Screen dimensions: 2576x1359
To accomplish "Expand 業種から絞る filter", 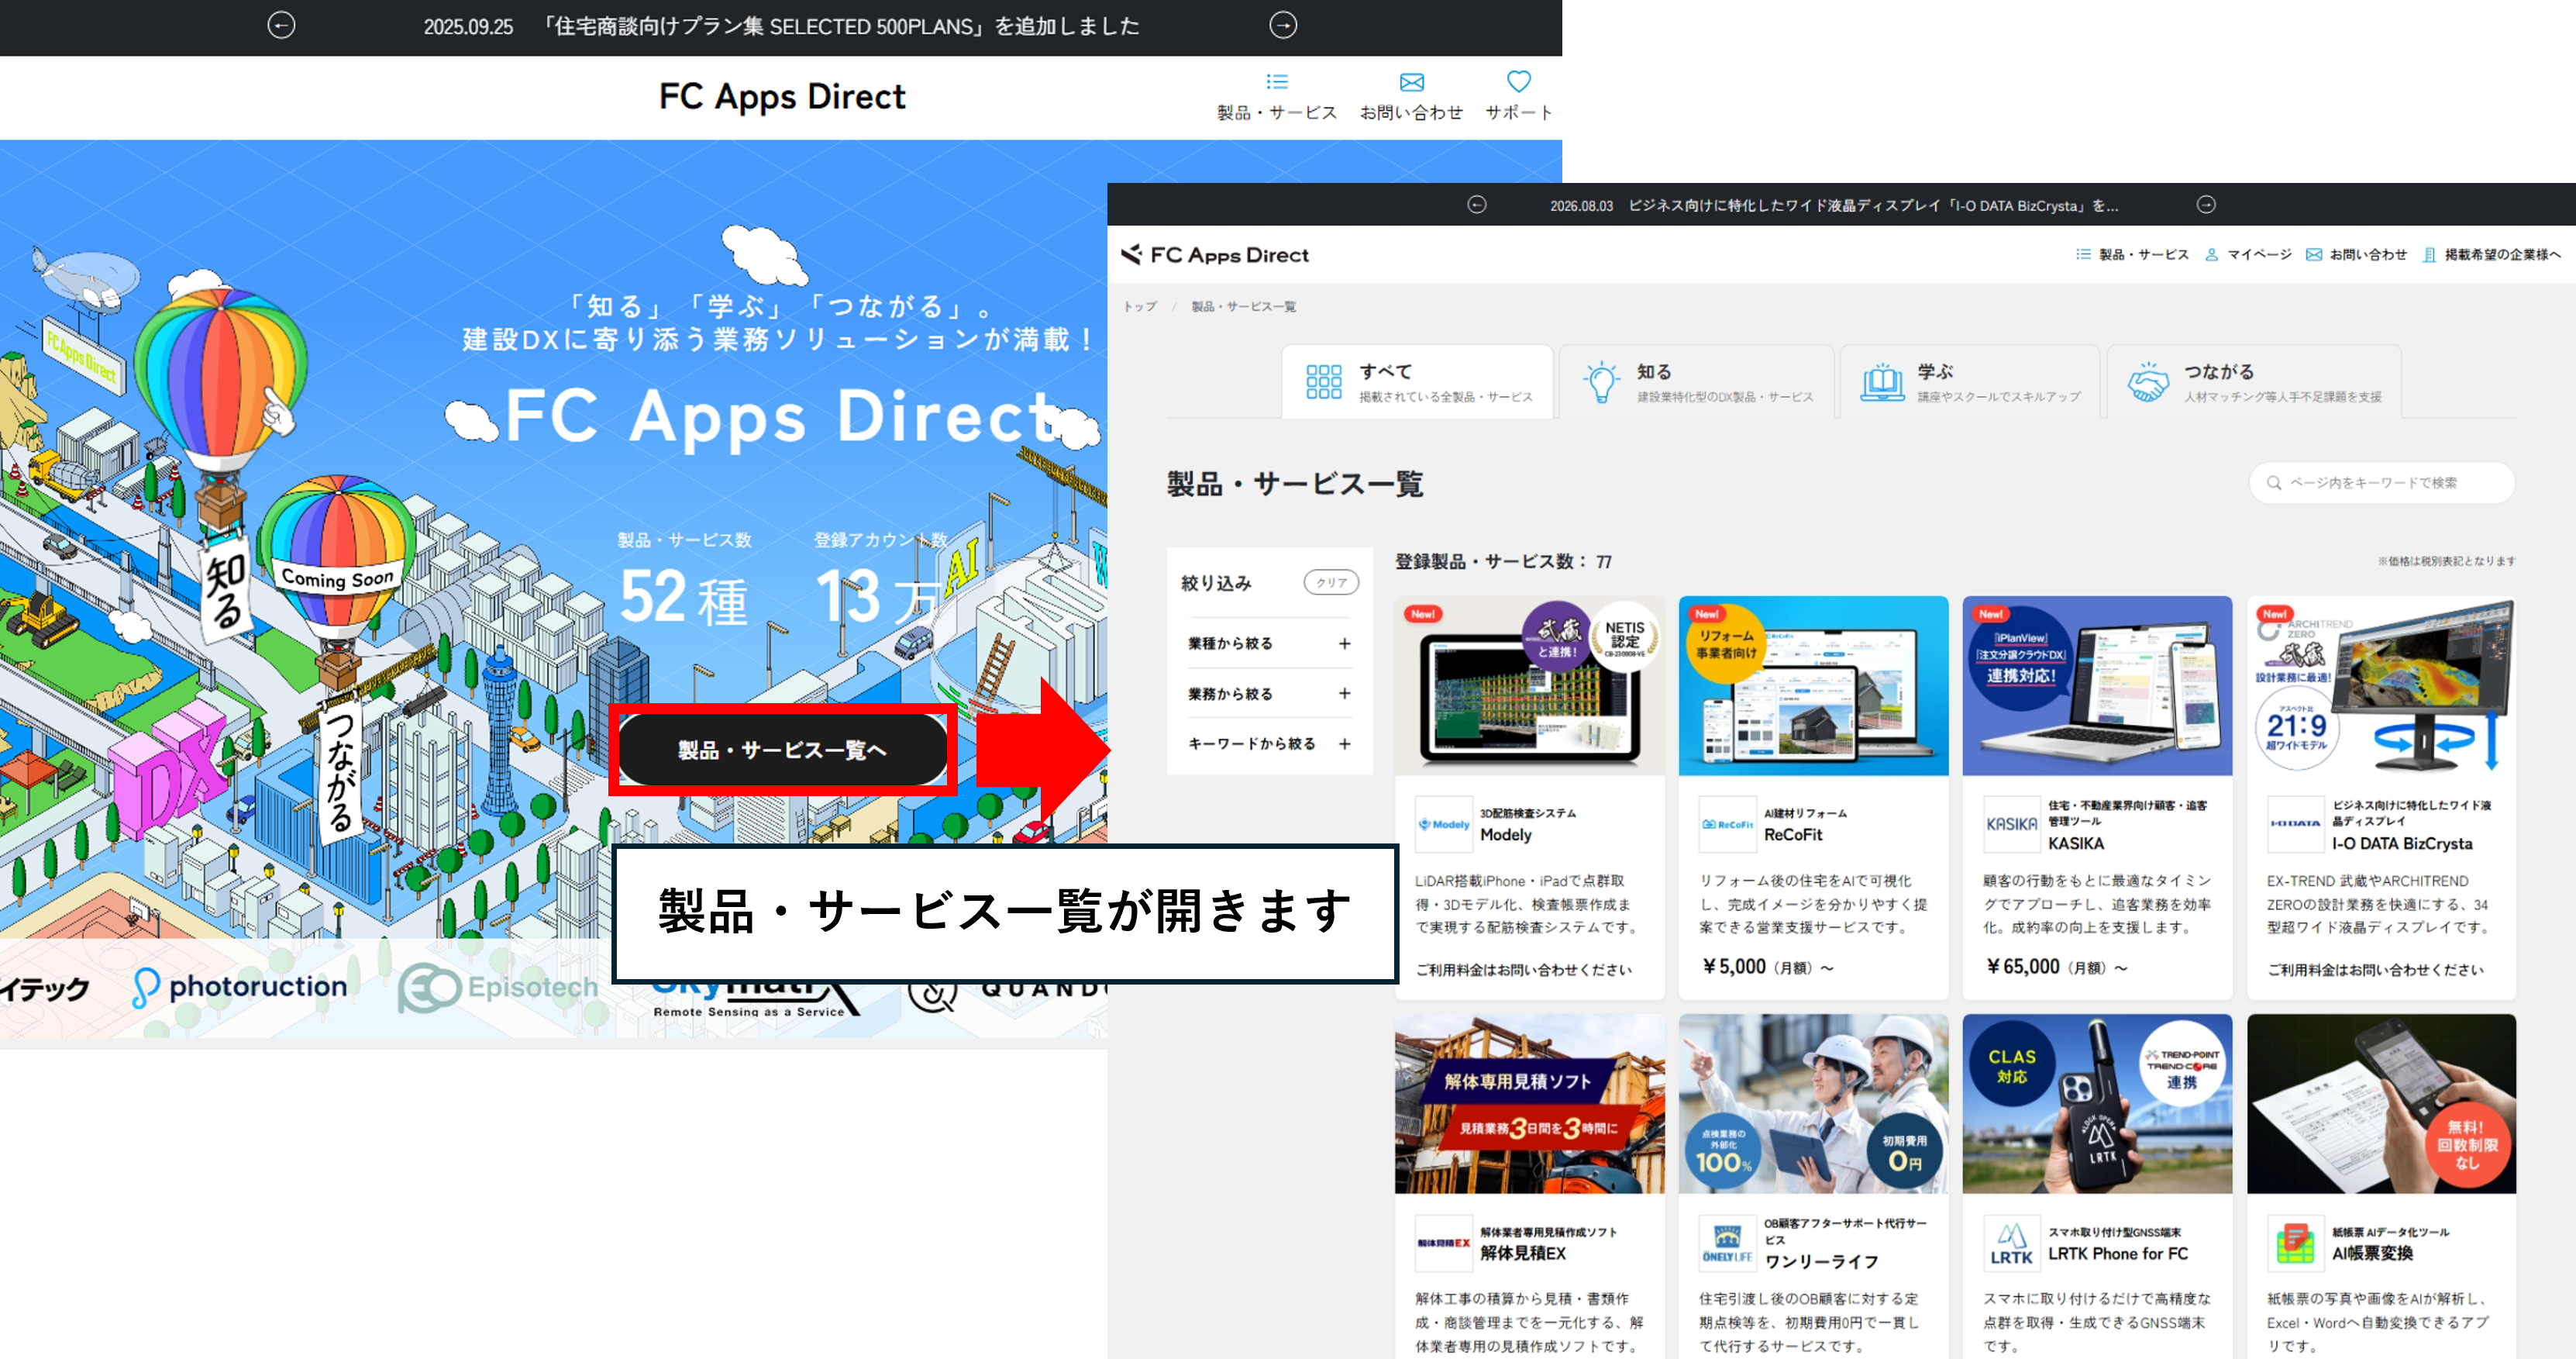I will click(1269, 644).
